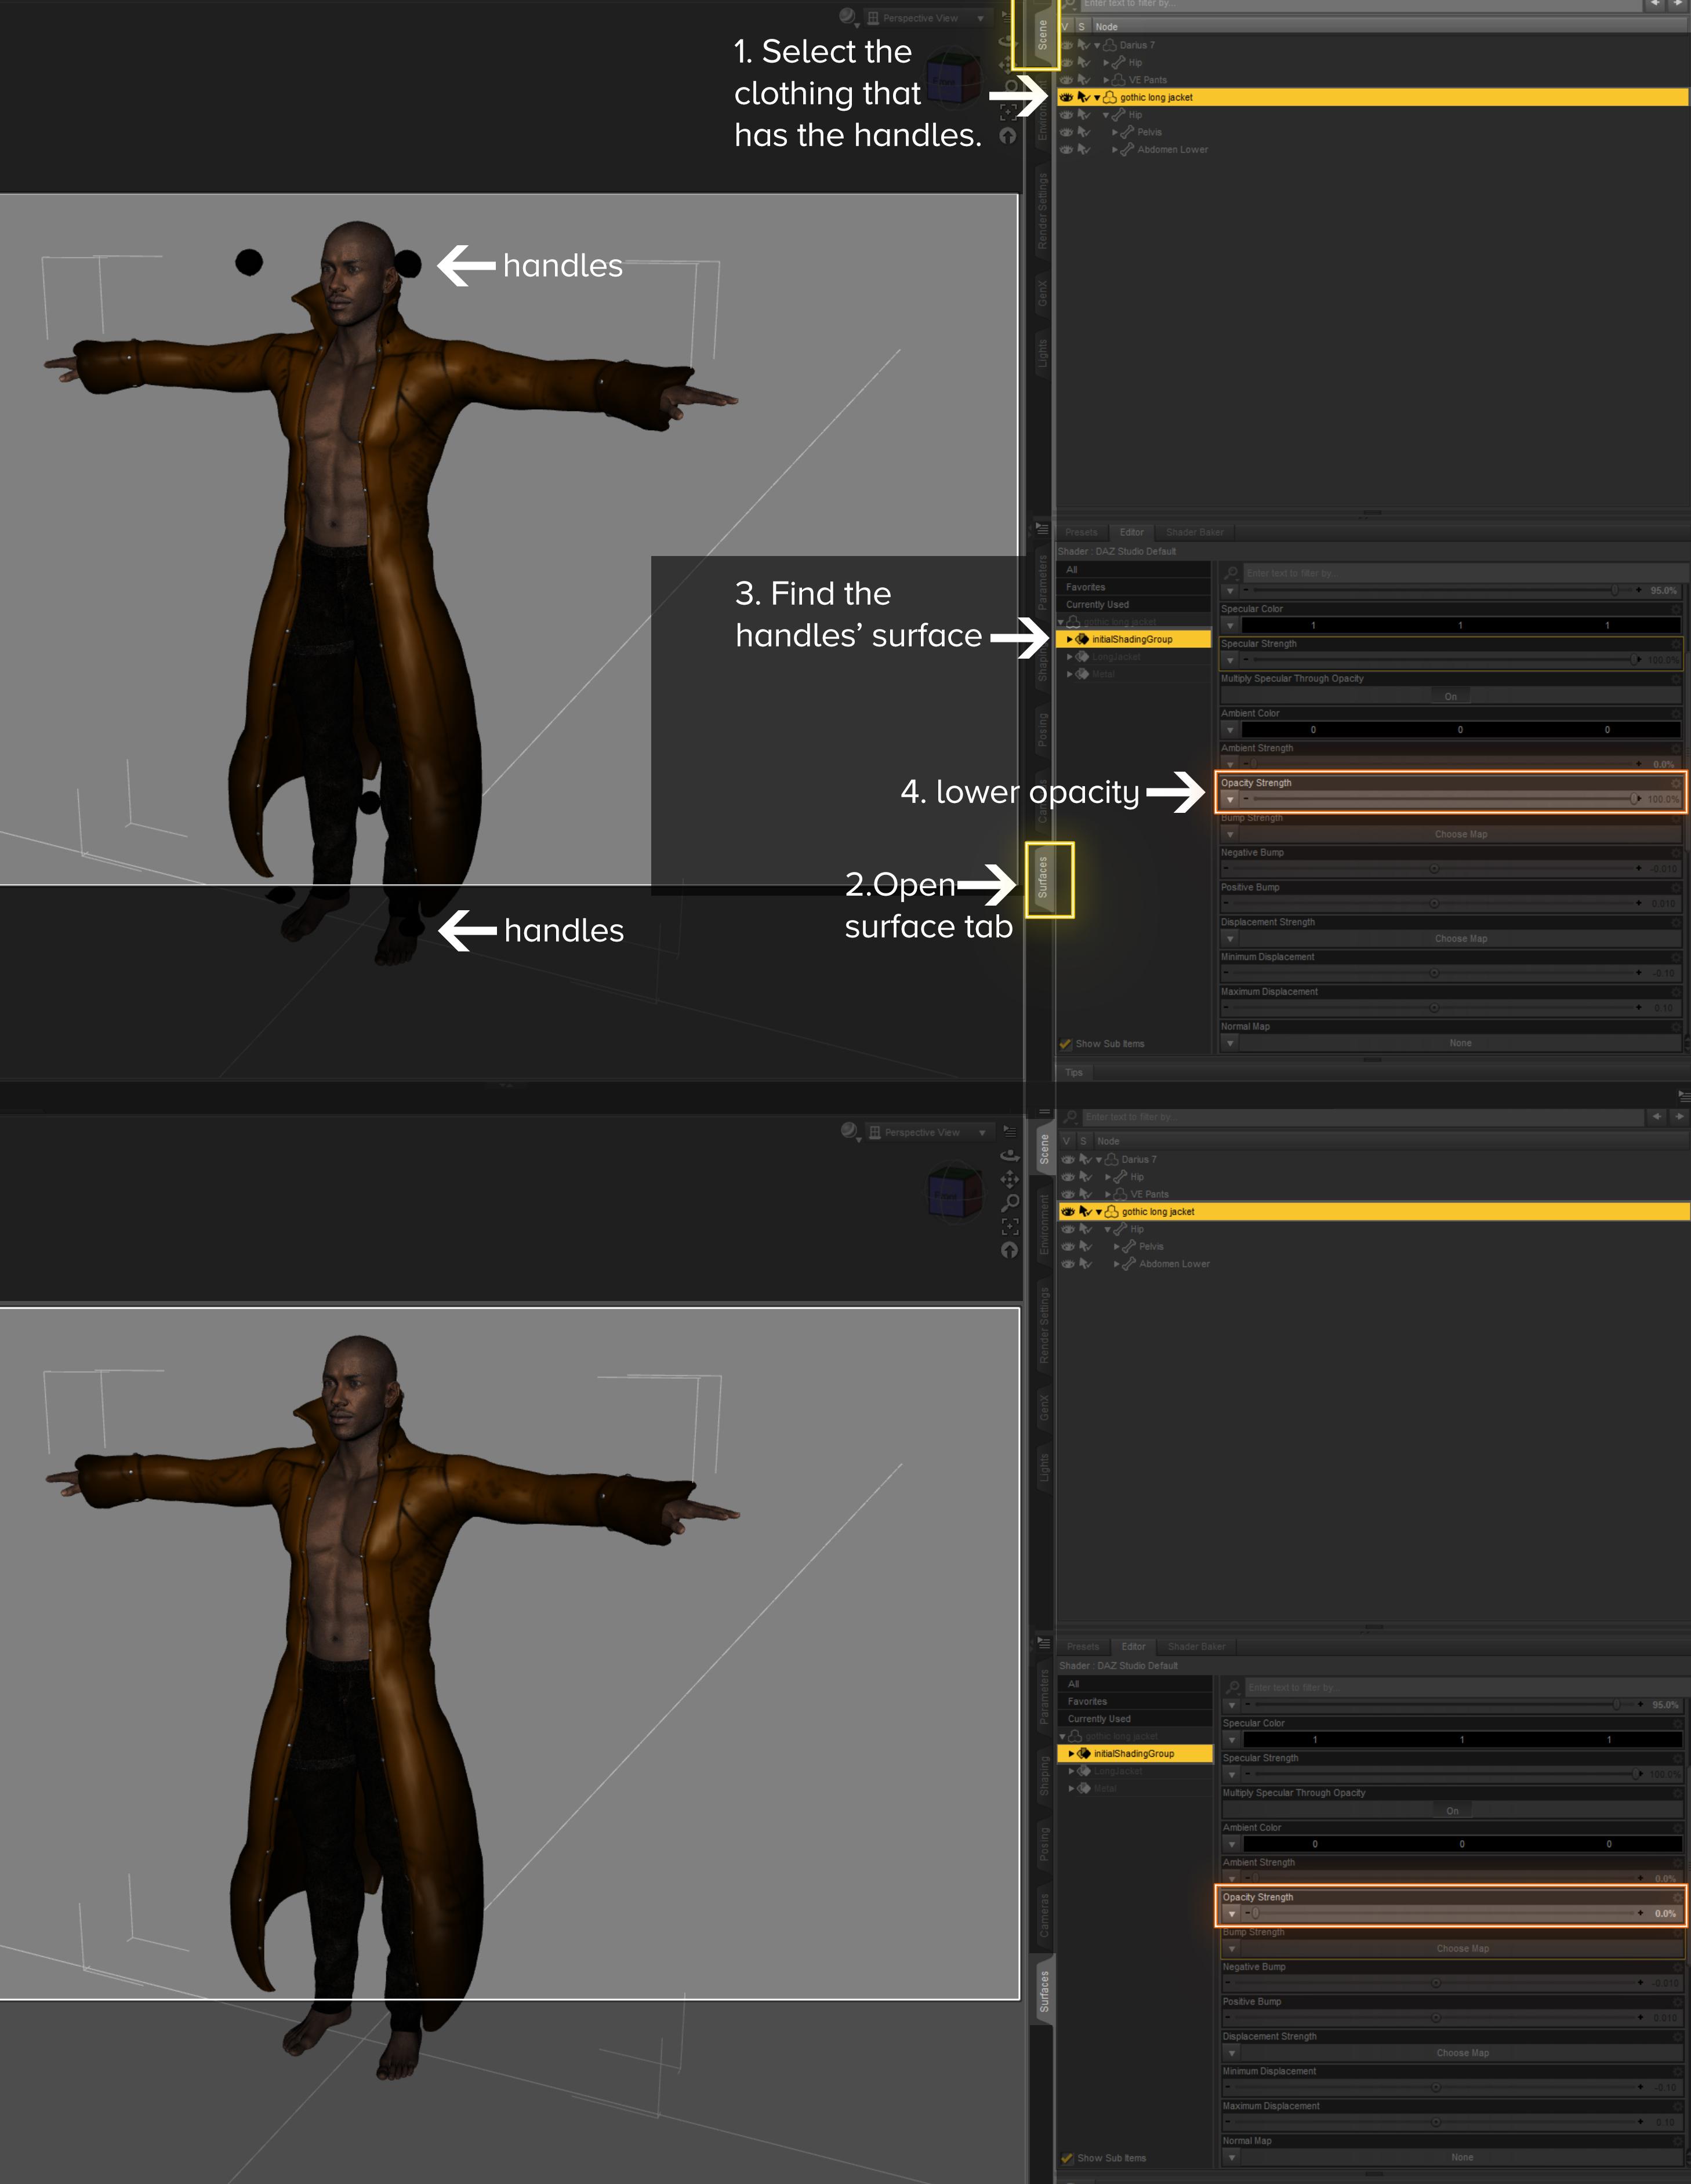Screen dimensions: 1691x2184
Task: Toggle the Show Sub Items checkbox in the bottom screenshot
Action: 1067,2158
